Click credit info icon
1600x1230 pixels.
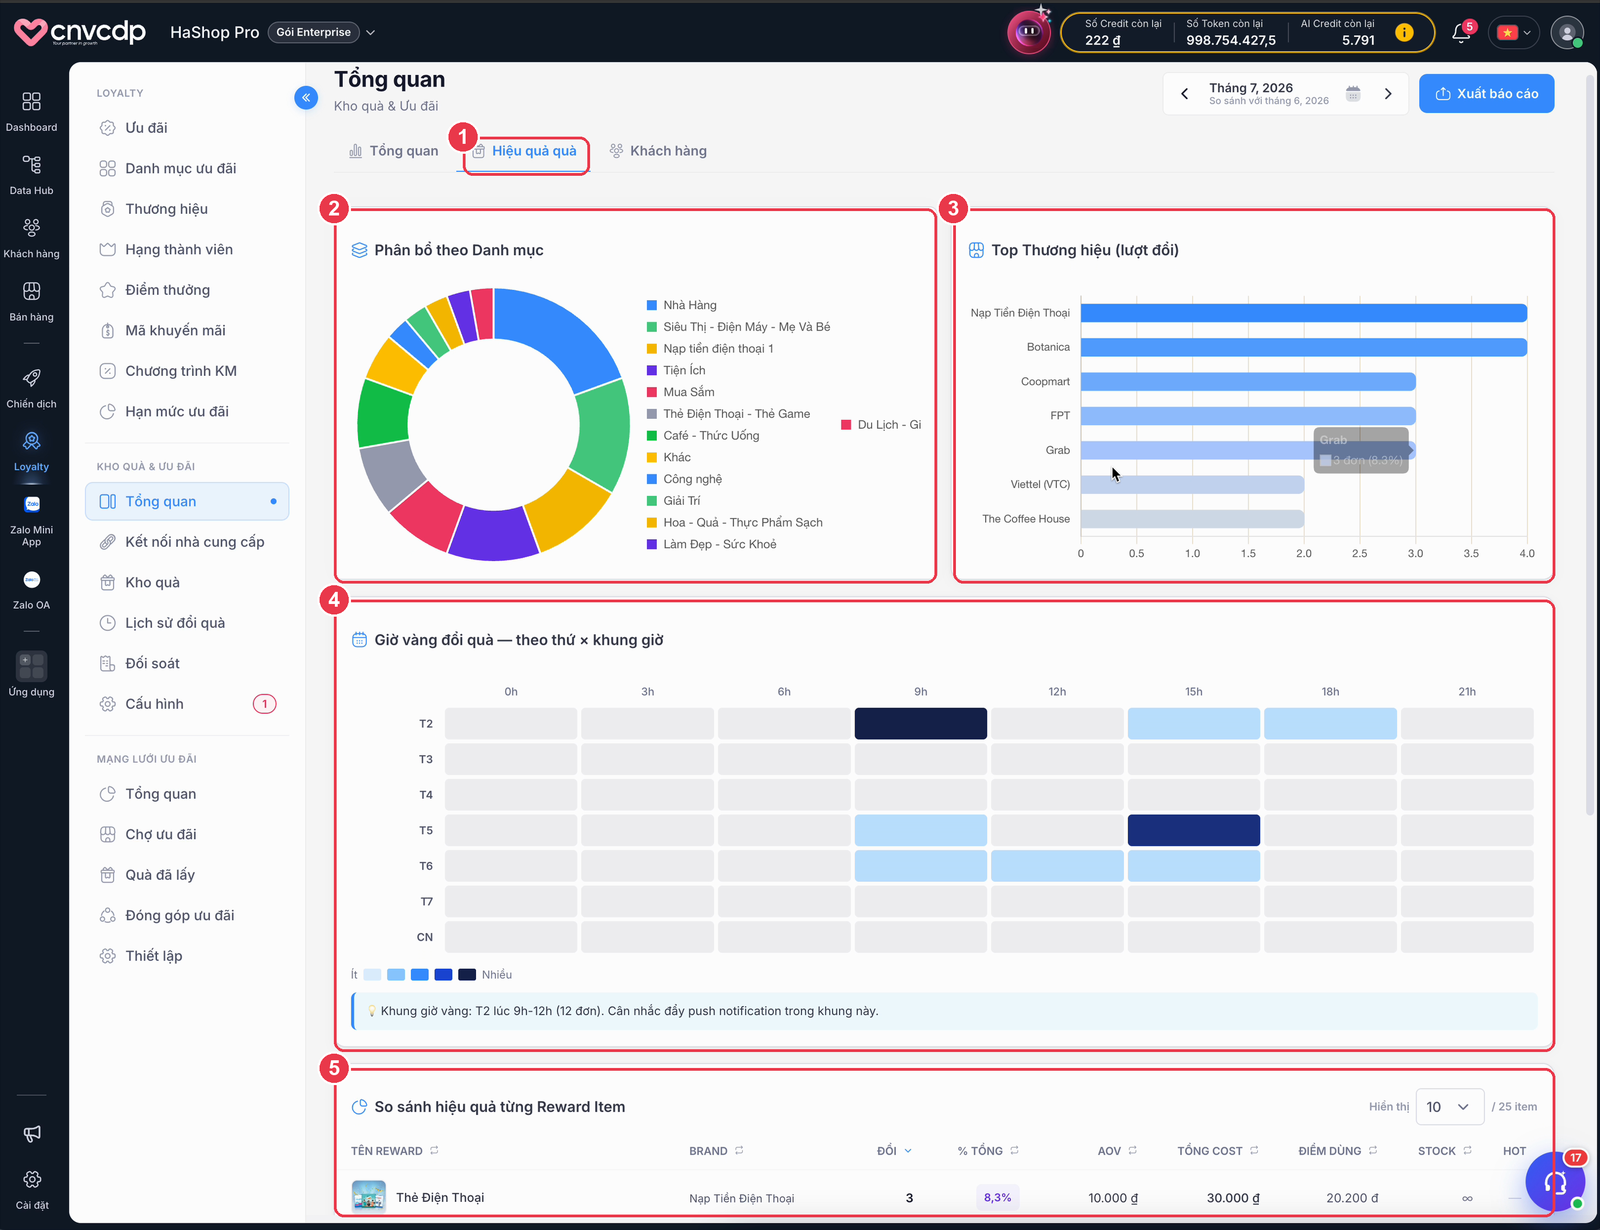point(1404,32)
